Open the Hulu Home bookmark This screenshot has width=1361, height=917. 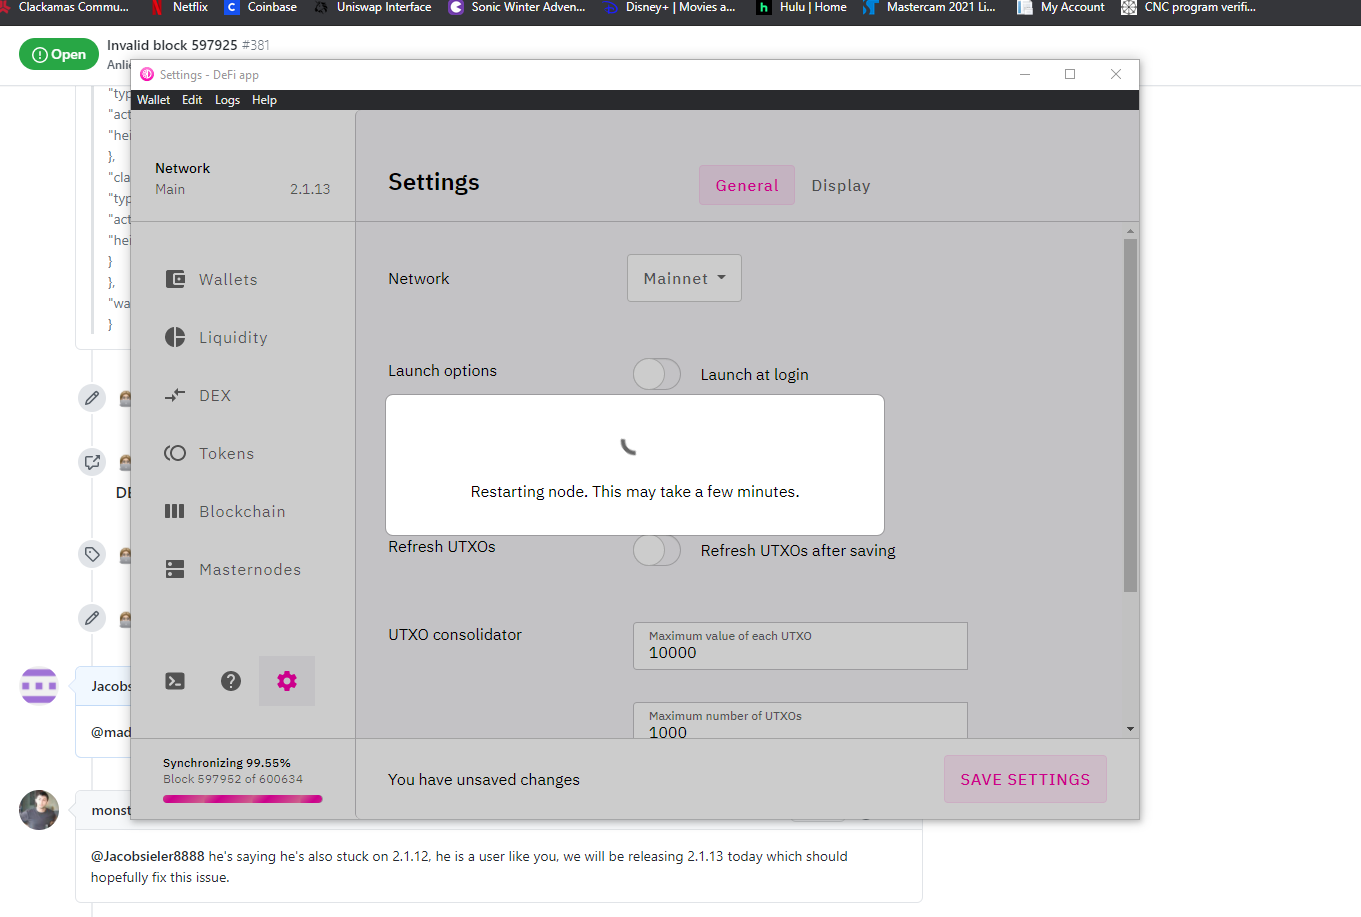tap(801, 7)
